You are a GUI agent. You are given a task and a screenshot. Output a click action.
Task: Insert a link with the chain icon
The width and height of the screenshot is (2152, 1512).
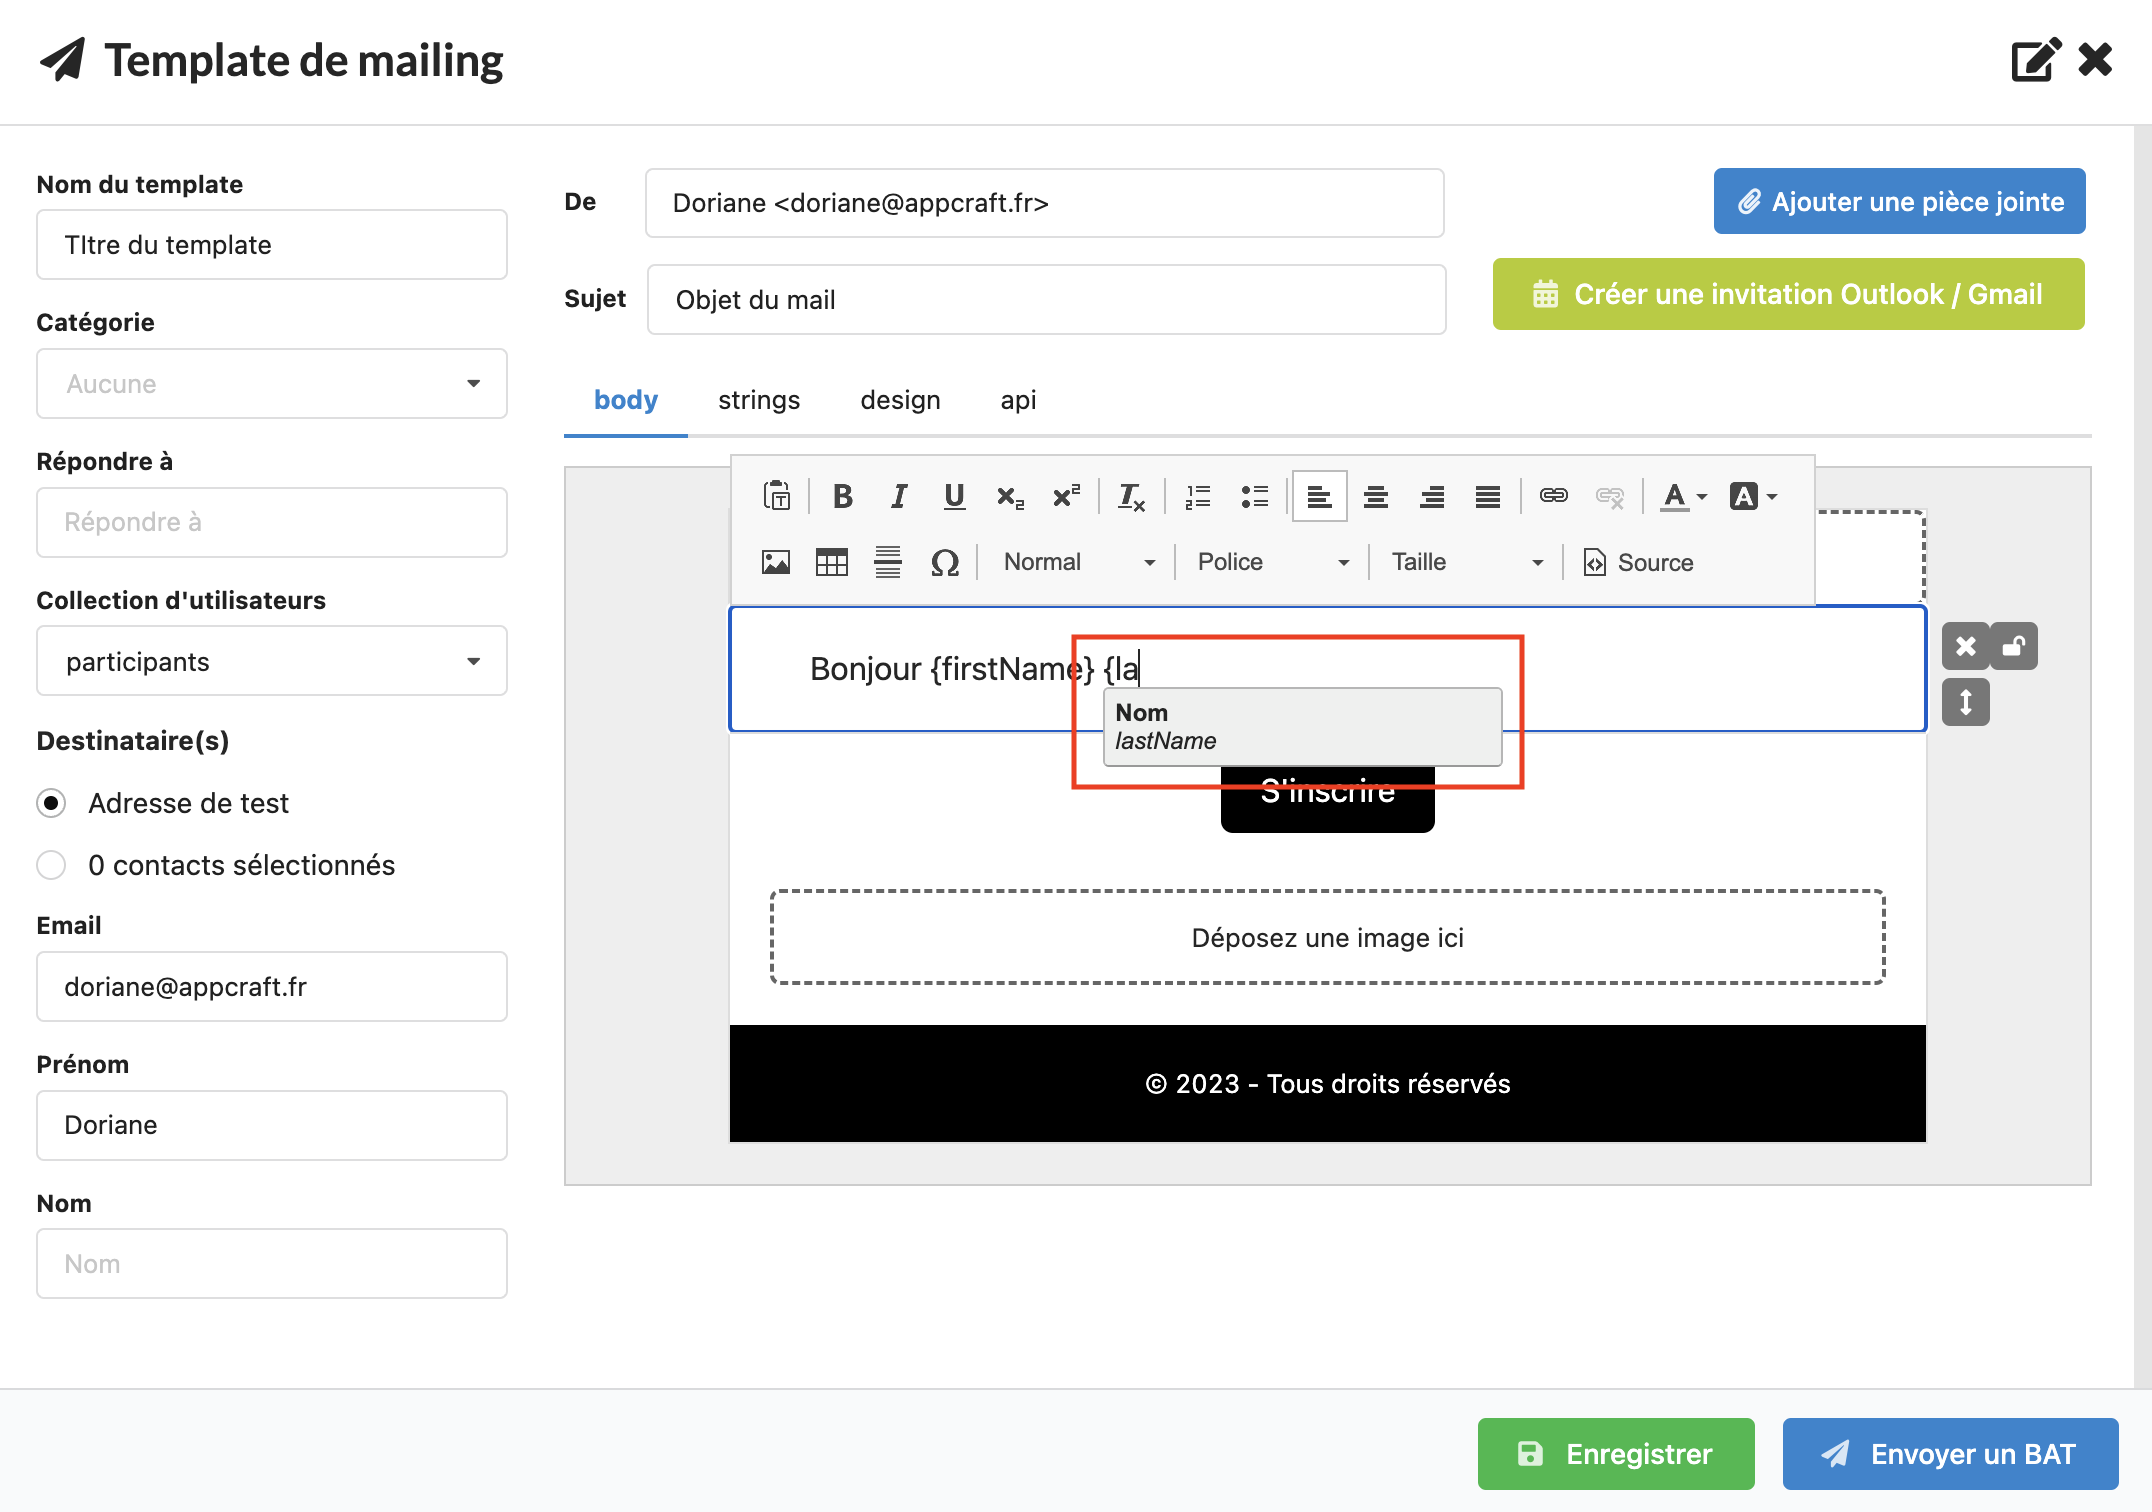pyautogui.click(x=1553, y=496)
